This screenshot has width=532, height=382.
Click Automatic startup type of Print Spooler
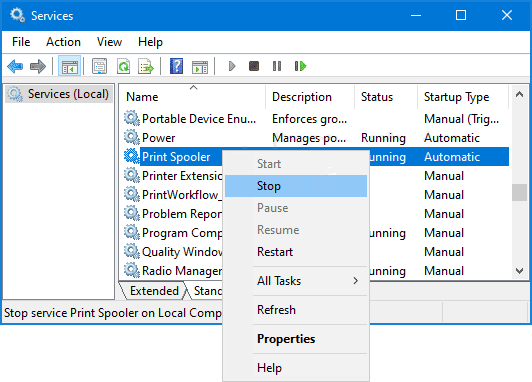(452, 157)
